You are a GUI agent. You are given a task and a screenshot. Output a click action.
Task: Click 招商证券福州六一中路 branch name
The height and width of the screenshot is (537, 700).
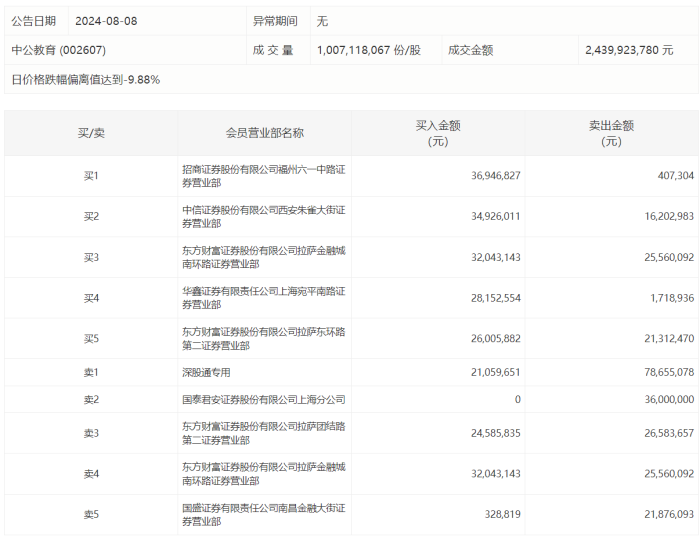point(263,176)
